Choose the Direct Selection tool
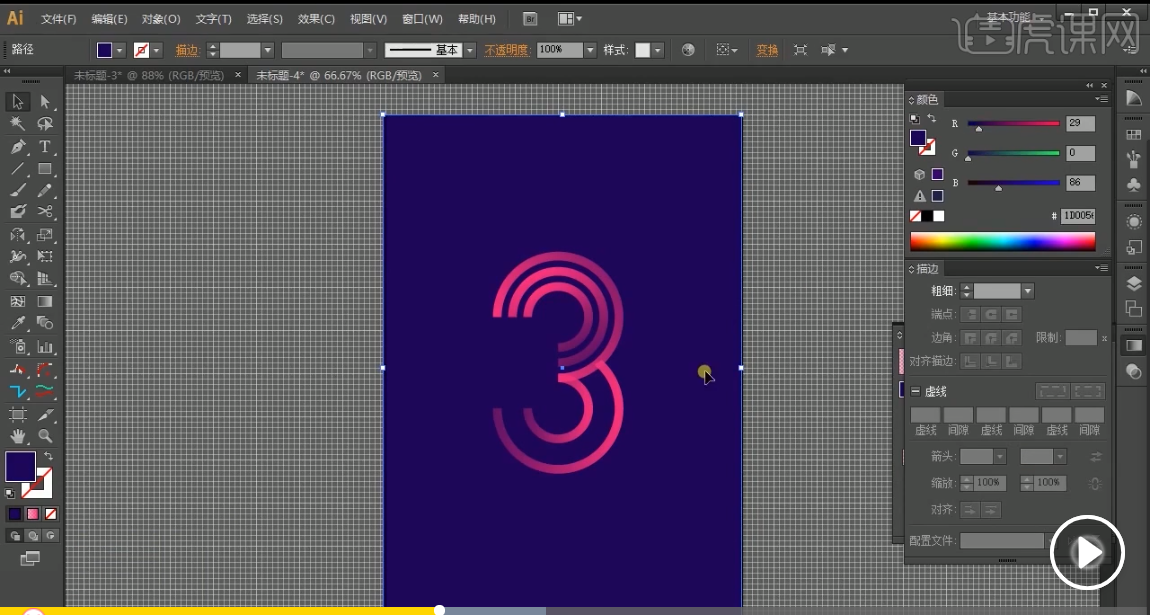Image resolution: width=1150 pixels, height=615 pixels. tap(45, 101)
